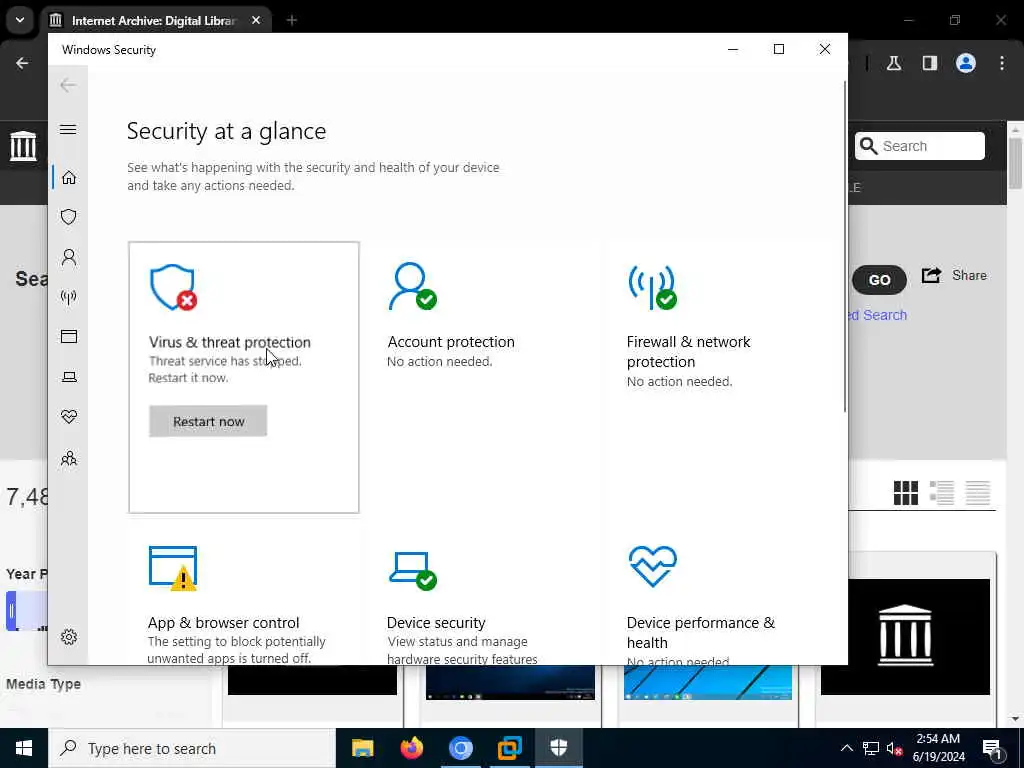Switch to grid view on Internet Archive page

tap(906, 493)
